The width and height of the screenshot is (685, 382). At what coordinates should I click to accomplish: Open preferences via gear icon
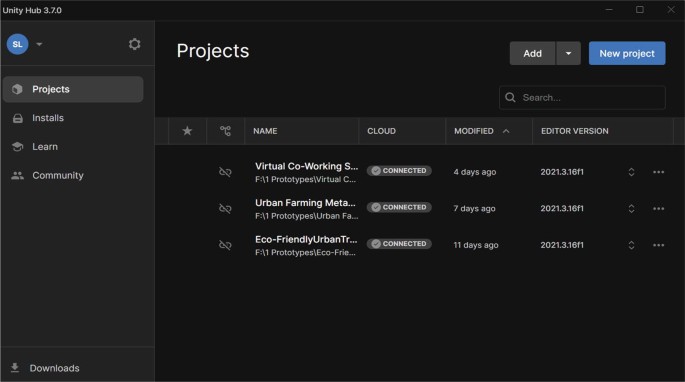click(x=135, y=44)
